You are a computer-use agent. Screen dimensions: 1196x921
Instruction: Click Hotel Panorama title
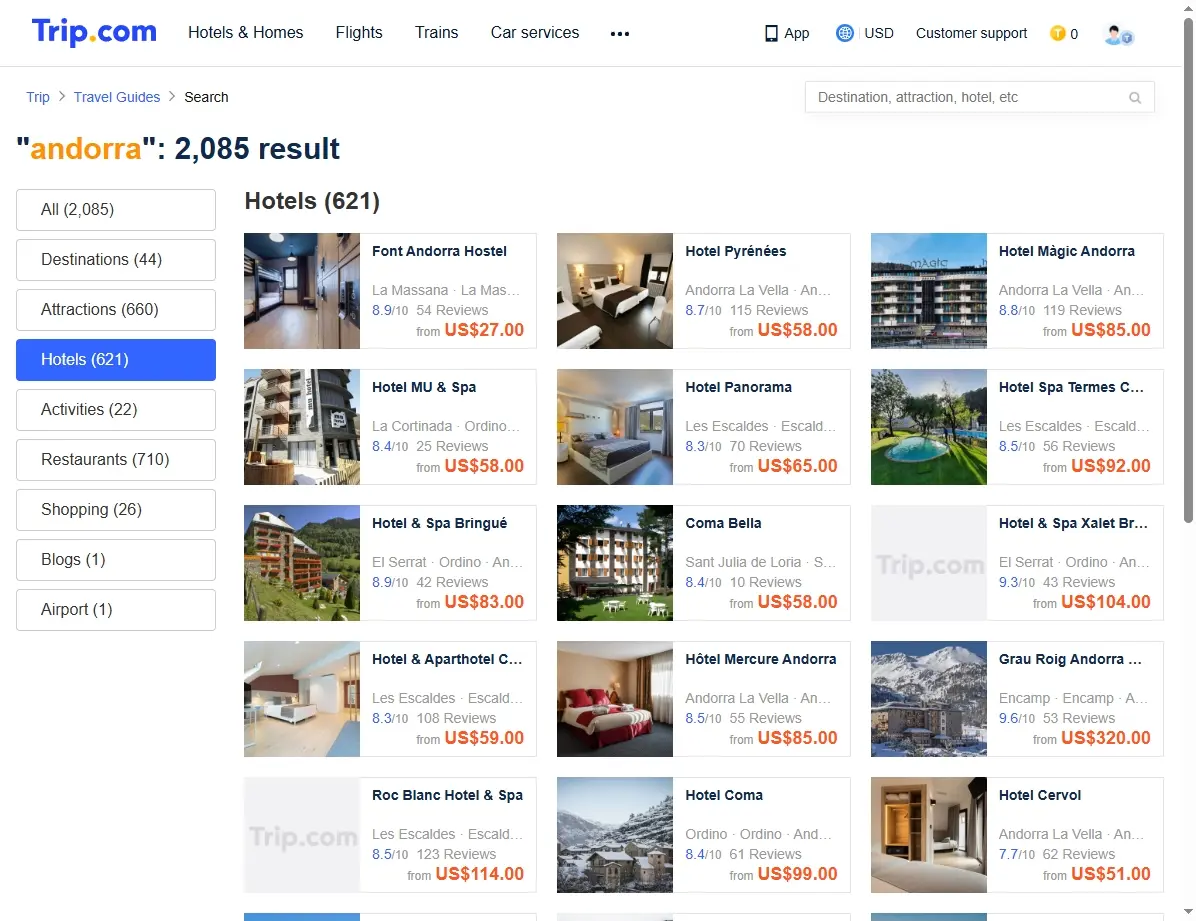(x=738, y=387)
